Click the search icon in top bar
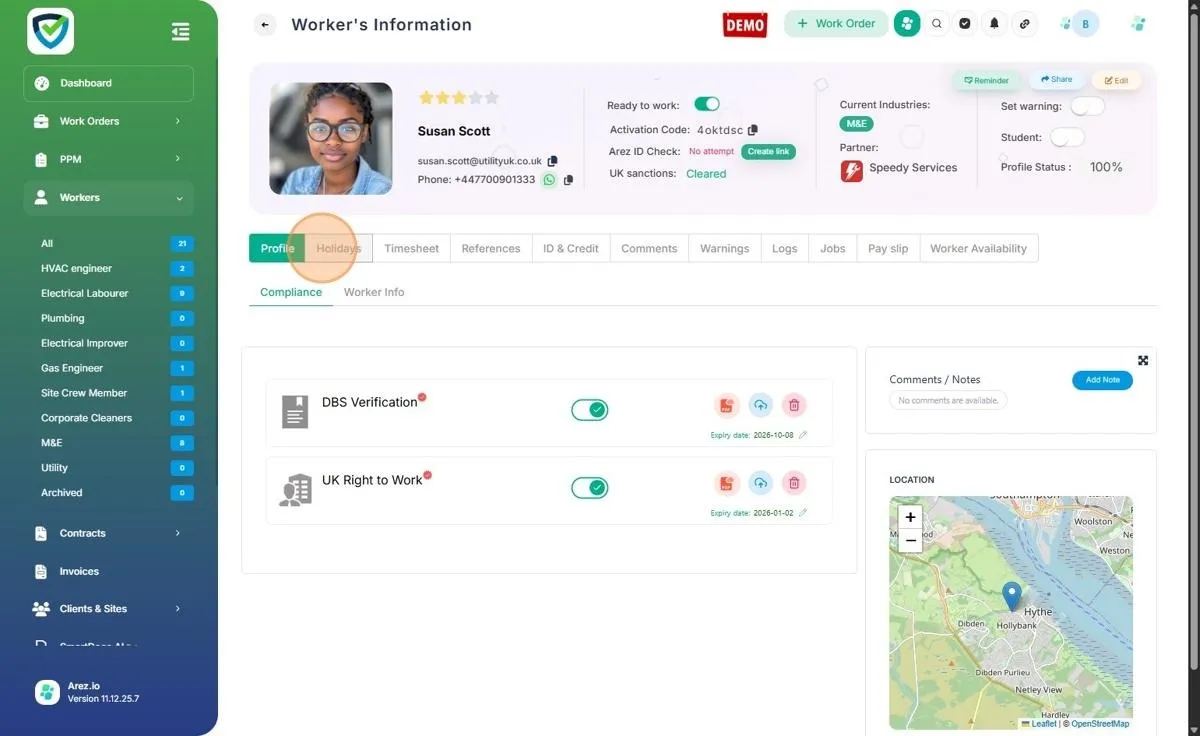Screen dimensions: 1200x736 (x=937, y=23)
